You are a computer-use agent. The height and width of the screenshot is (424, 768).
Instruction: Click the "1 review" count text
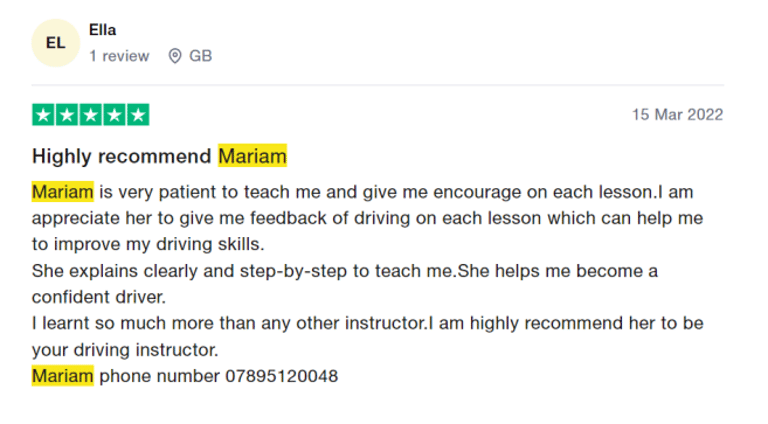[118, 56]
